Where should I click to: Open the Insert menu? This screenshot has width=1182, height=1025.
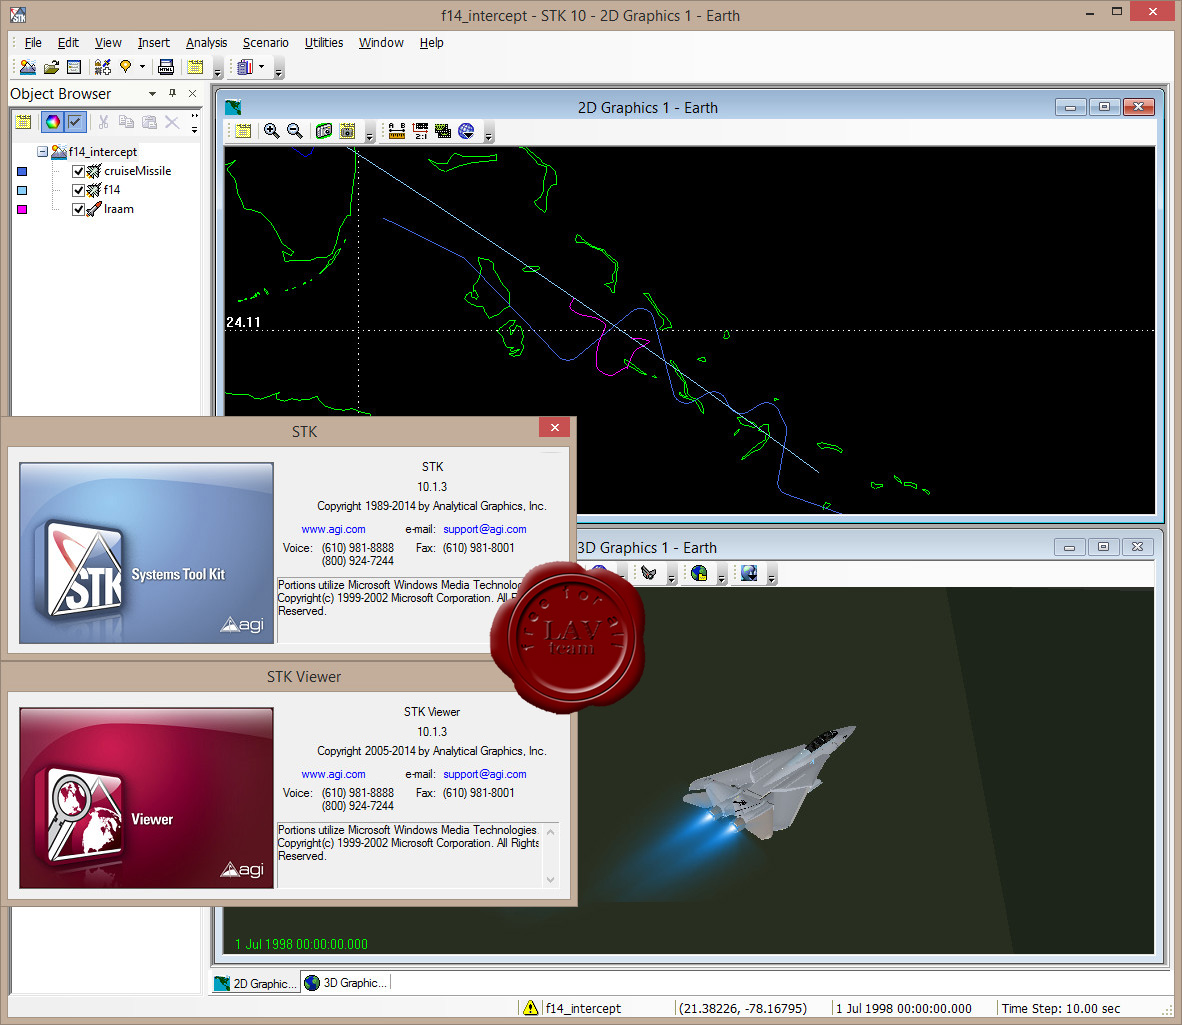[x=154, y=43]
